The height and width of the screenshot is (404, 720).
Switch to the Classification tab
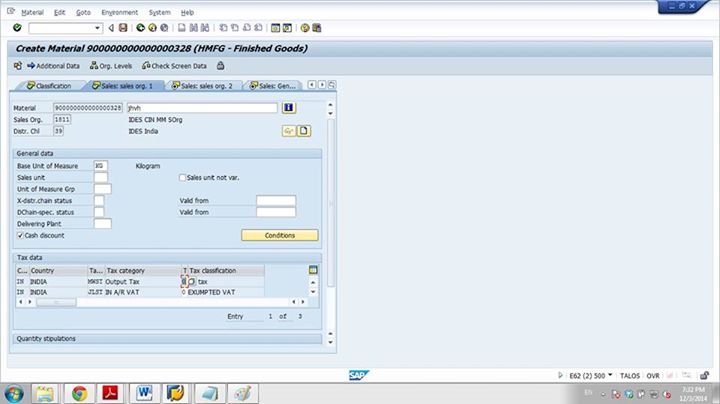coord(49,86)
